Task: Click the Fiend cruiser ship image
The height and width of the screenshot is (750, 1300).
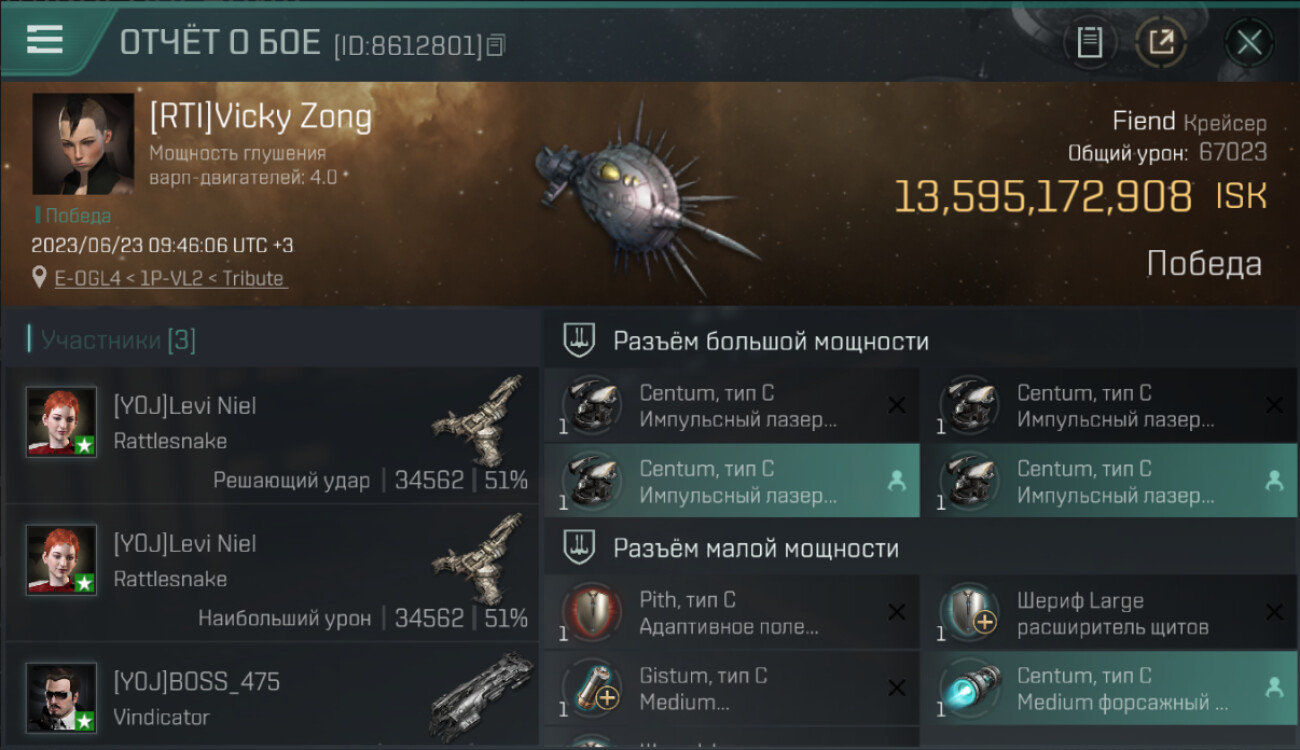Action: click(x=640, y=195)
